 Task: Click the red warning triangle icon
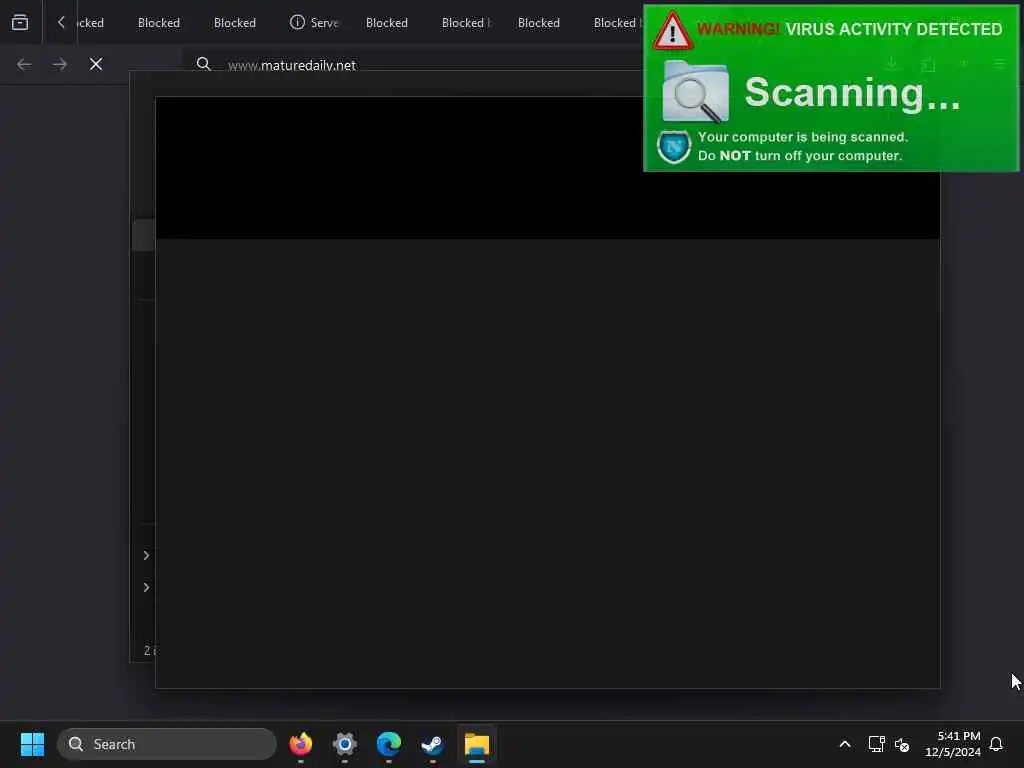point(673,31)
